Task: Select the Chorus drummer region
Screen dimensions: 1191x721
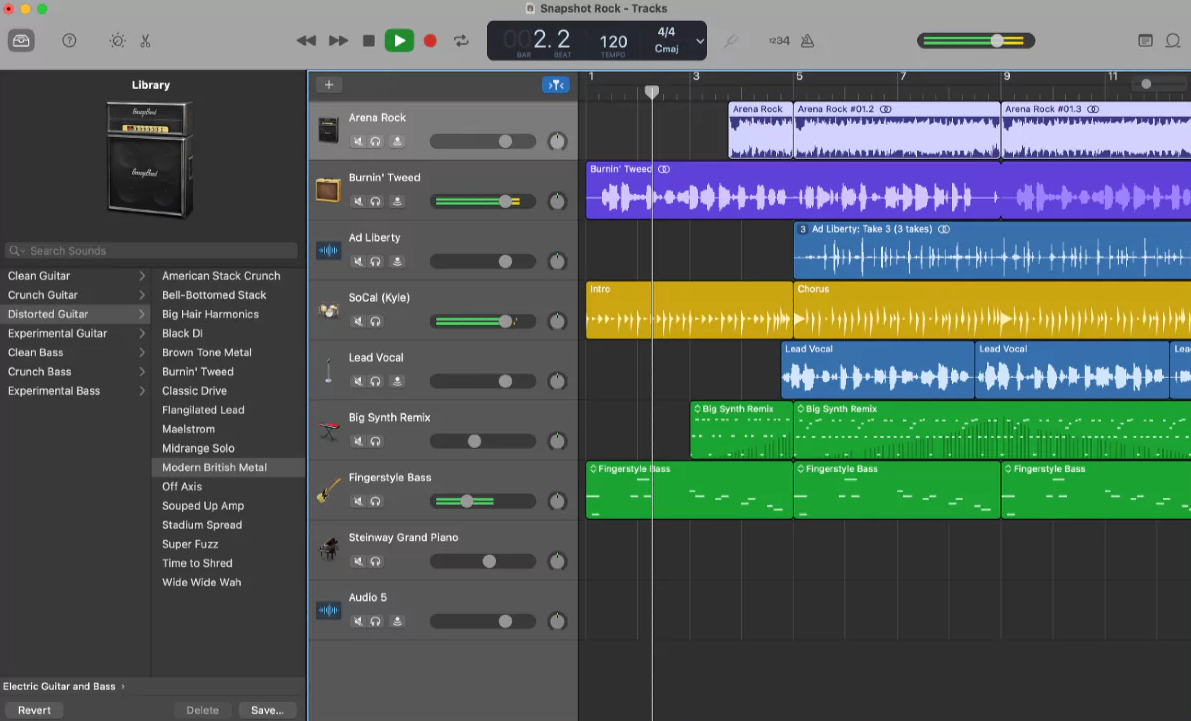Action: click(992, 310)
